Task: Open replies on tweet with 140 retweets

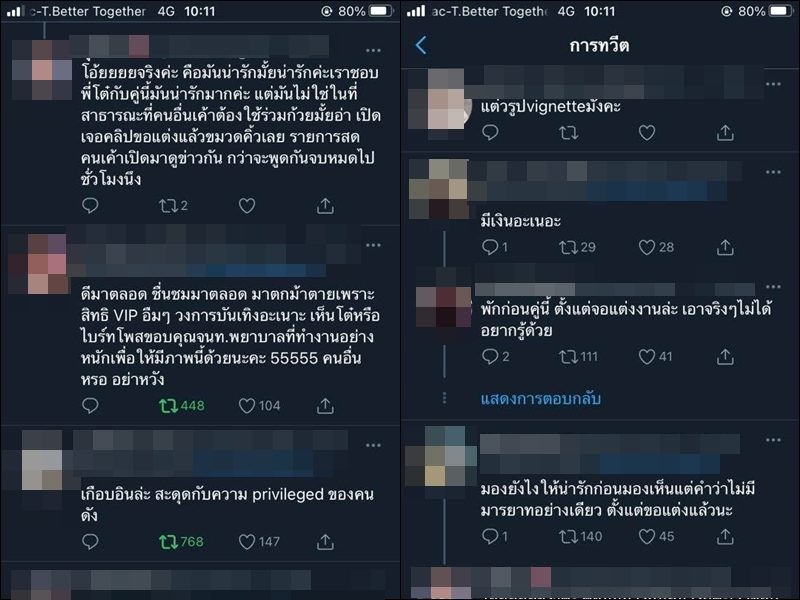Action: 494,536
